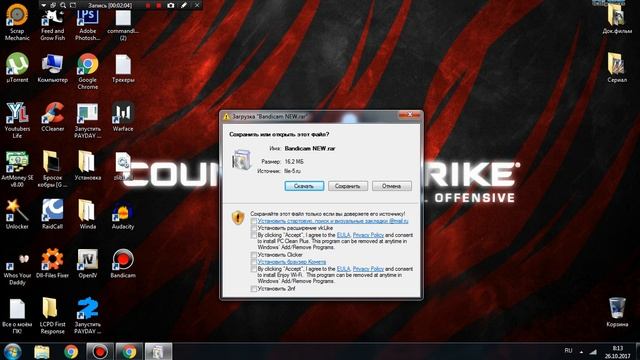The image size is (640, 360).
Task: Open Privacy Policy link for PC Clean Plus
Action: click(368, 235)
